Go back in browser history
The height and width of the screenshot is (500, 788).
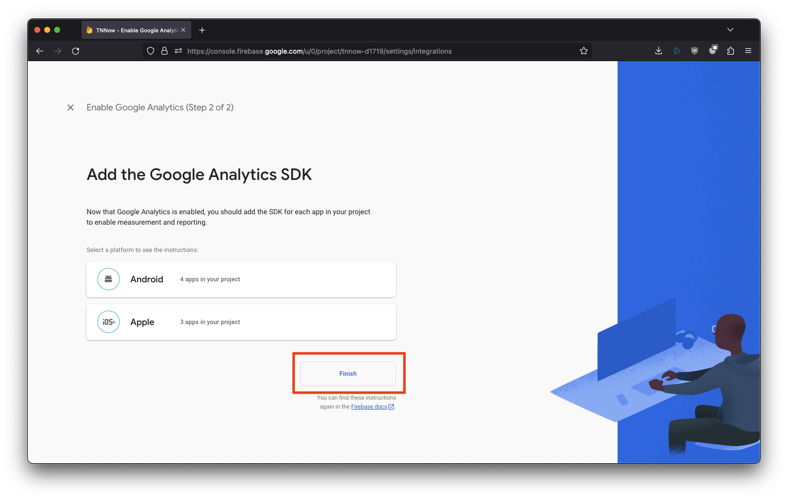pos(40,51)
